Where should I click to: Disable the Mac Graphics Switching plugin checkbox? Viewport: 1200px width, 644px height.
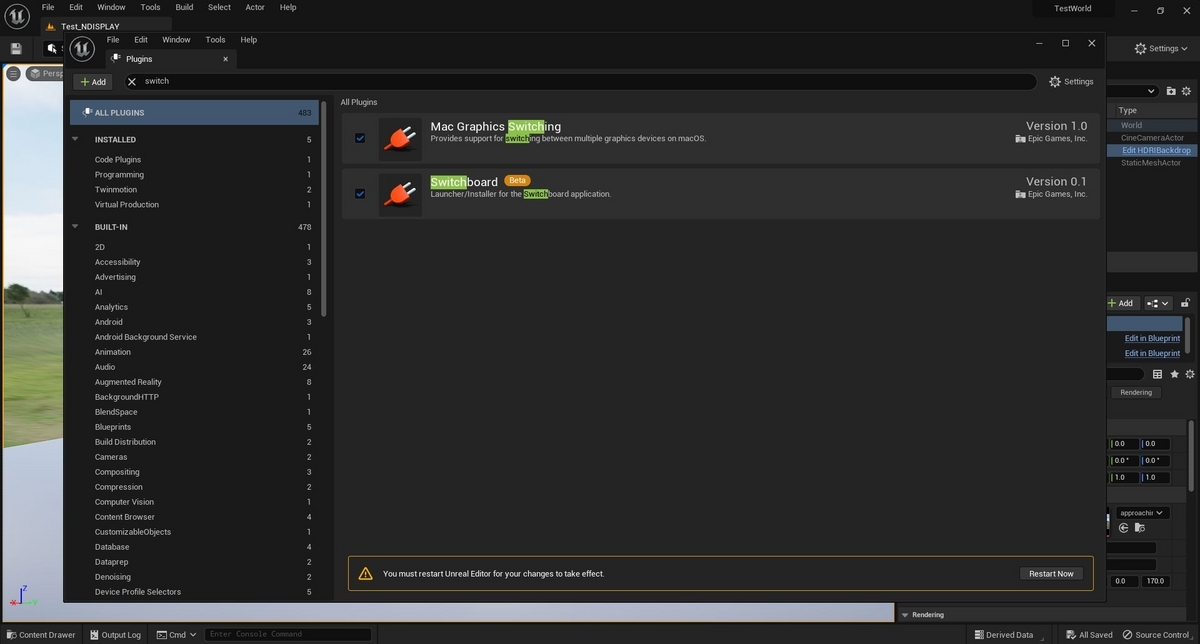[360, 138]
